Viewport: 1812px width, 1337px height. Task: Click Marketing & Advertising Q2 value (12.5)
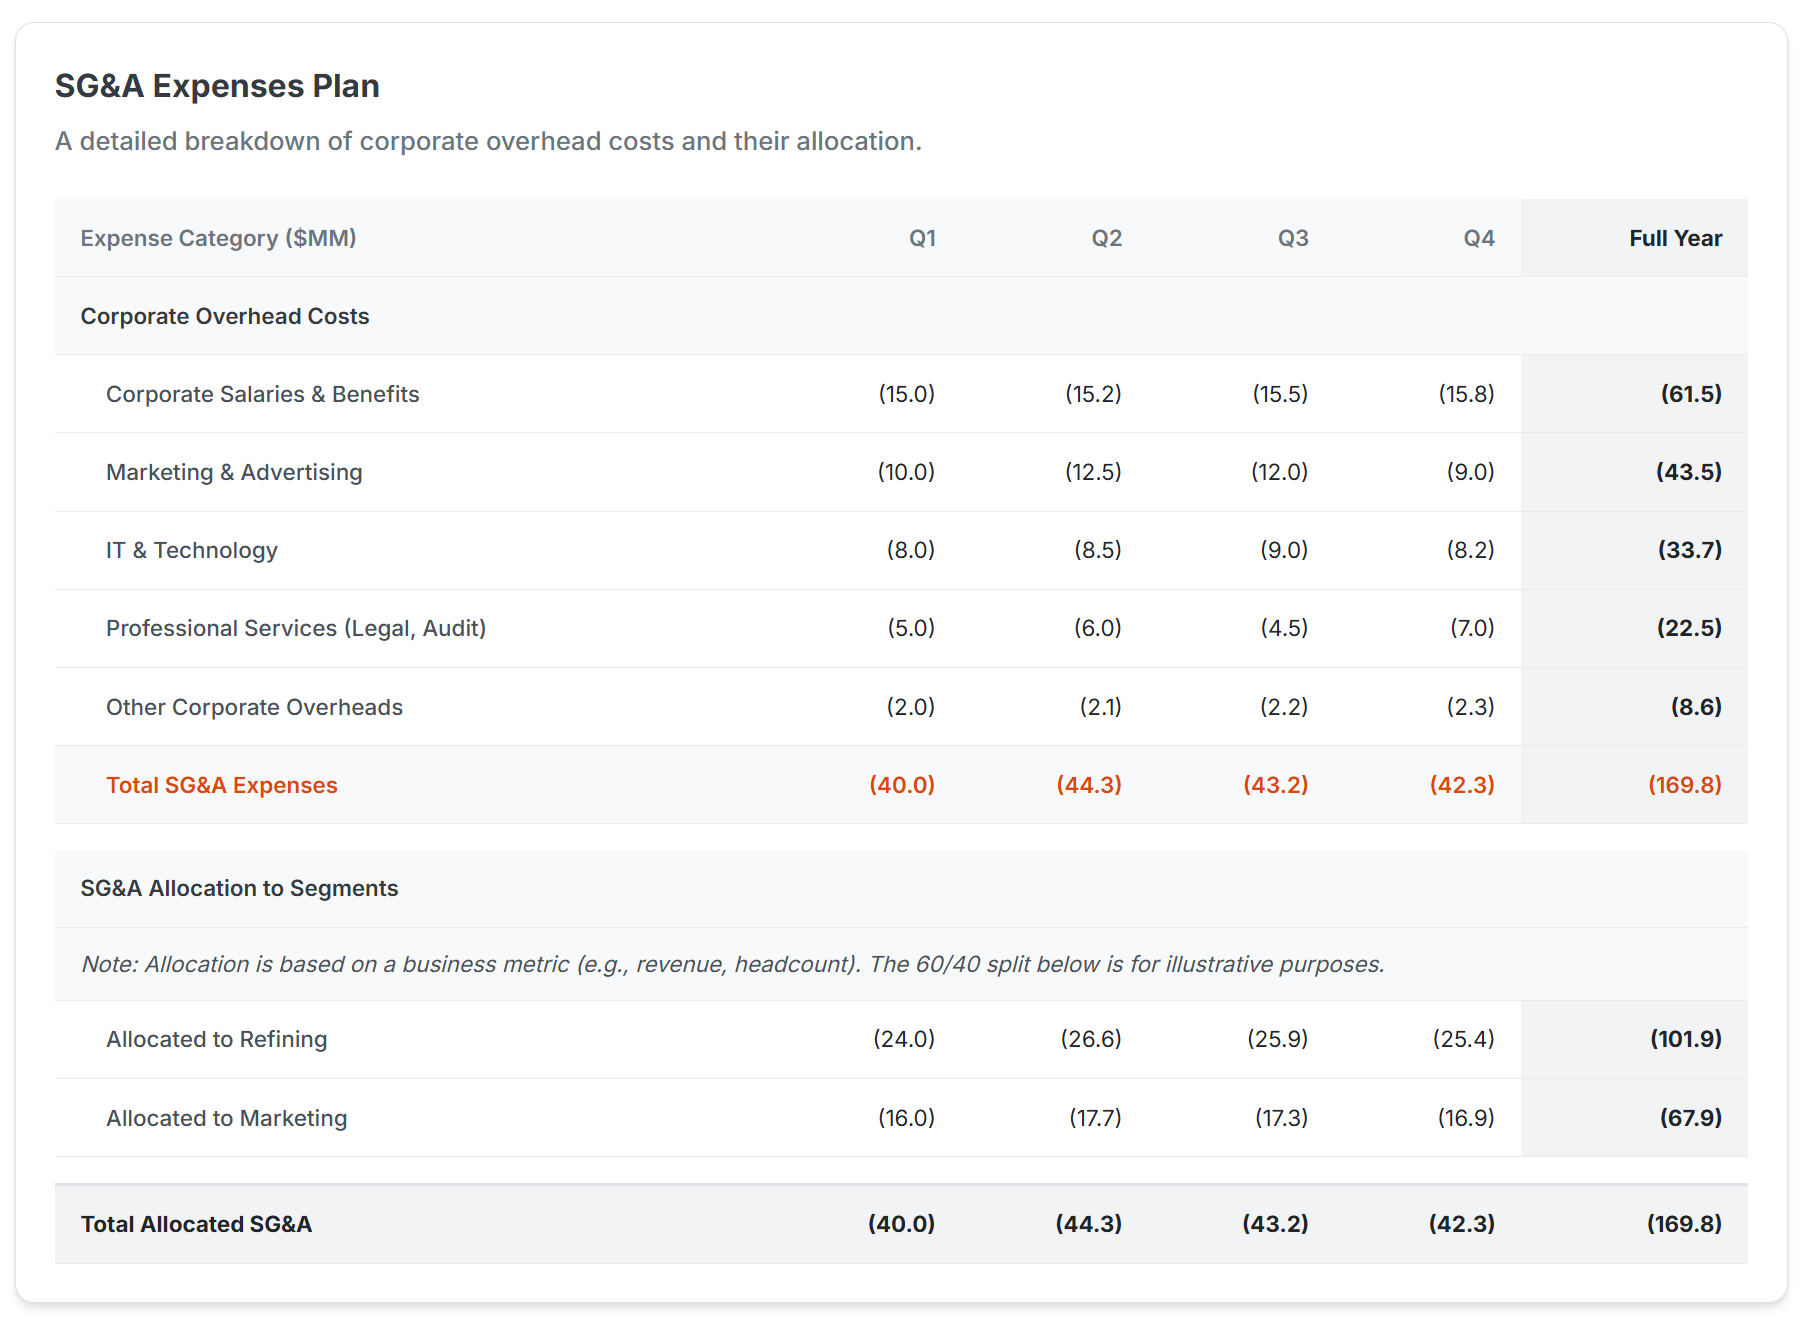pos(1093,472)
